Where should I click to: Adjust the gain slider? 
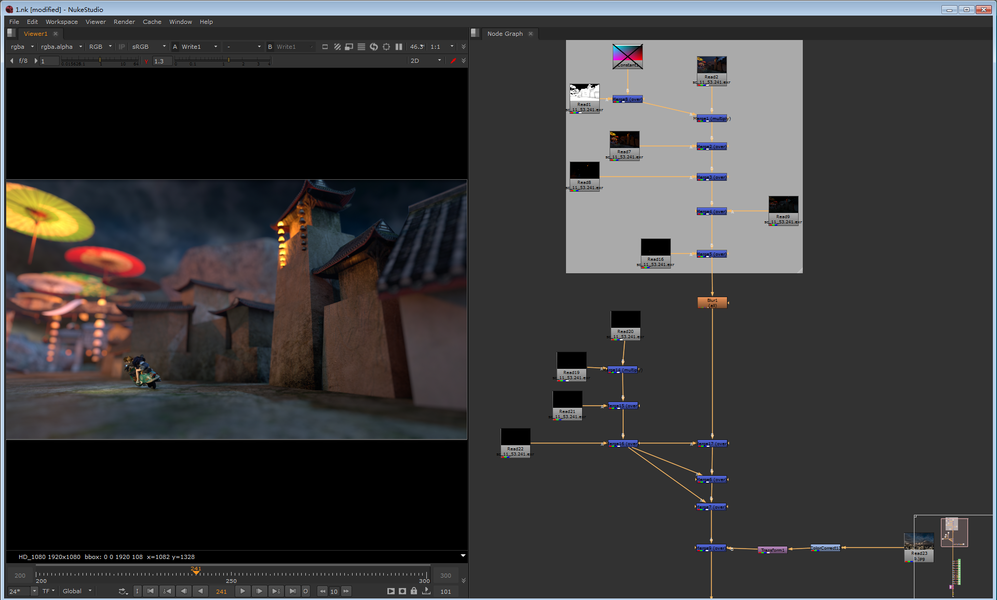pyautogui.click(x=100, y=61)
